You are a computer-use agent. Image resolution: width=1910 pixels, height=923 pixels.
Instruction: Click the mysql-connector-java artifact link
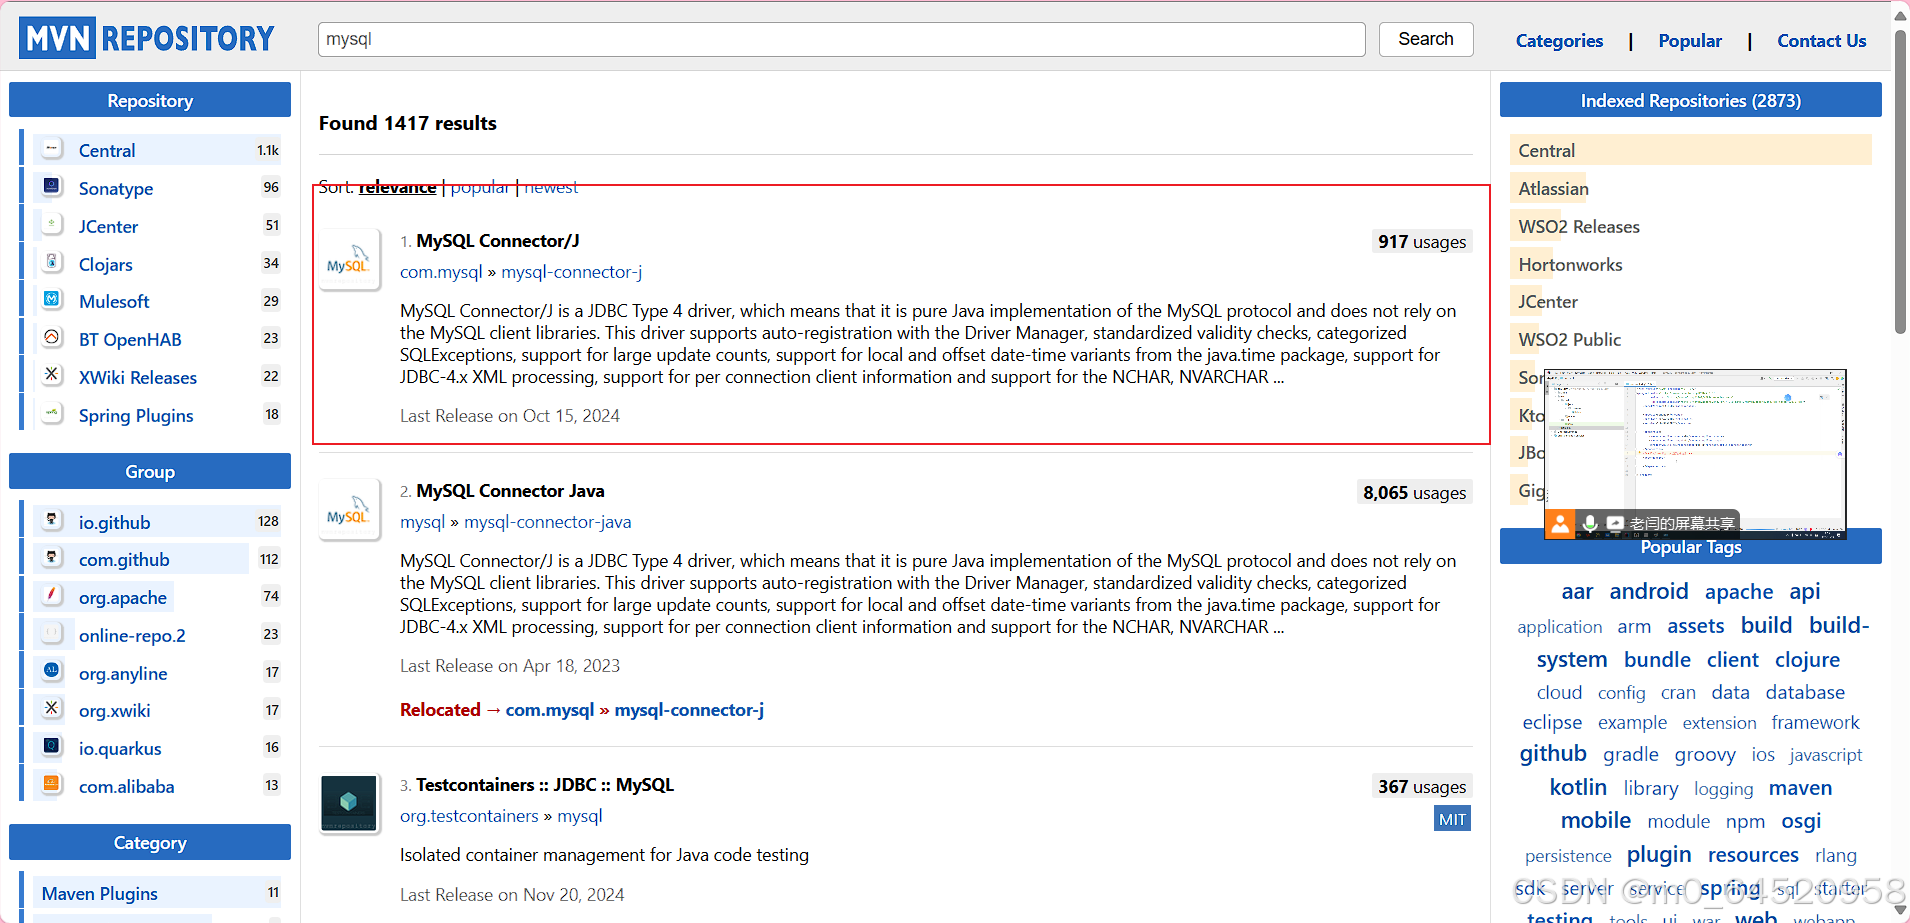click(548, 522)
